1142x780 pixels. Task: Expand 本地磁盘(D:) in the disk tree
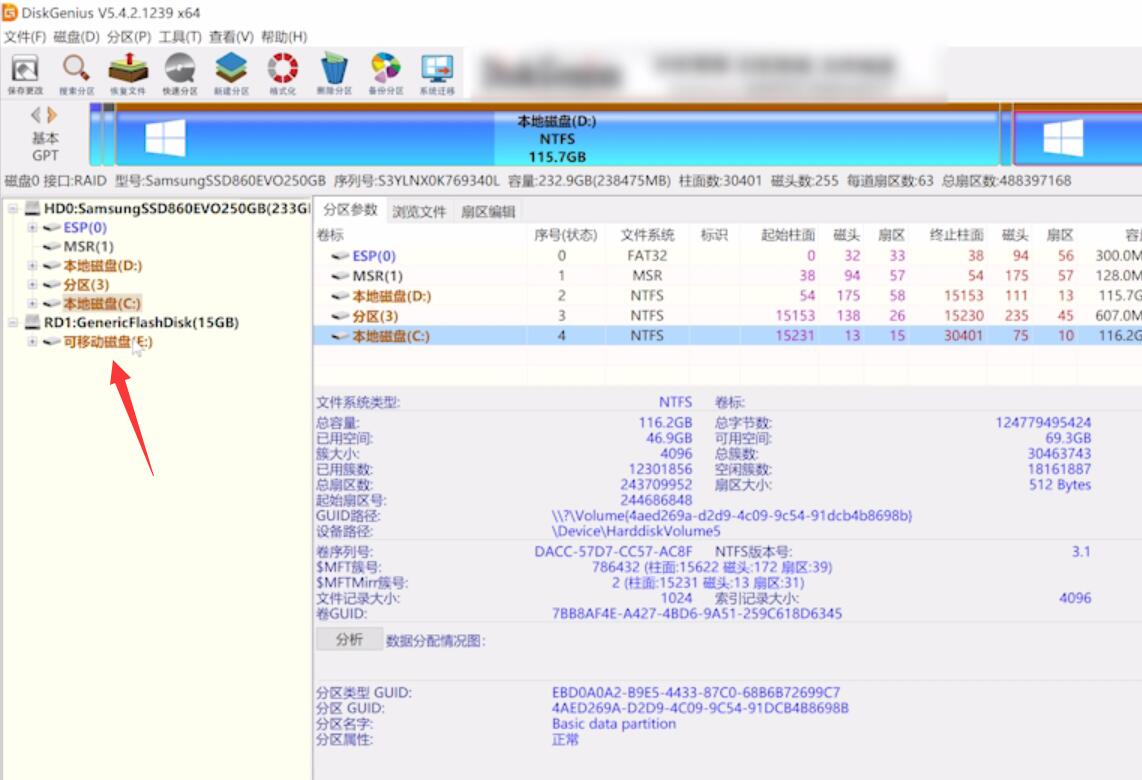[32, 265]
